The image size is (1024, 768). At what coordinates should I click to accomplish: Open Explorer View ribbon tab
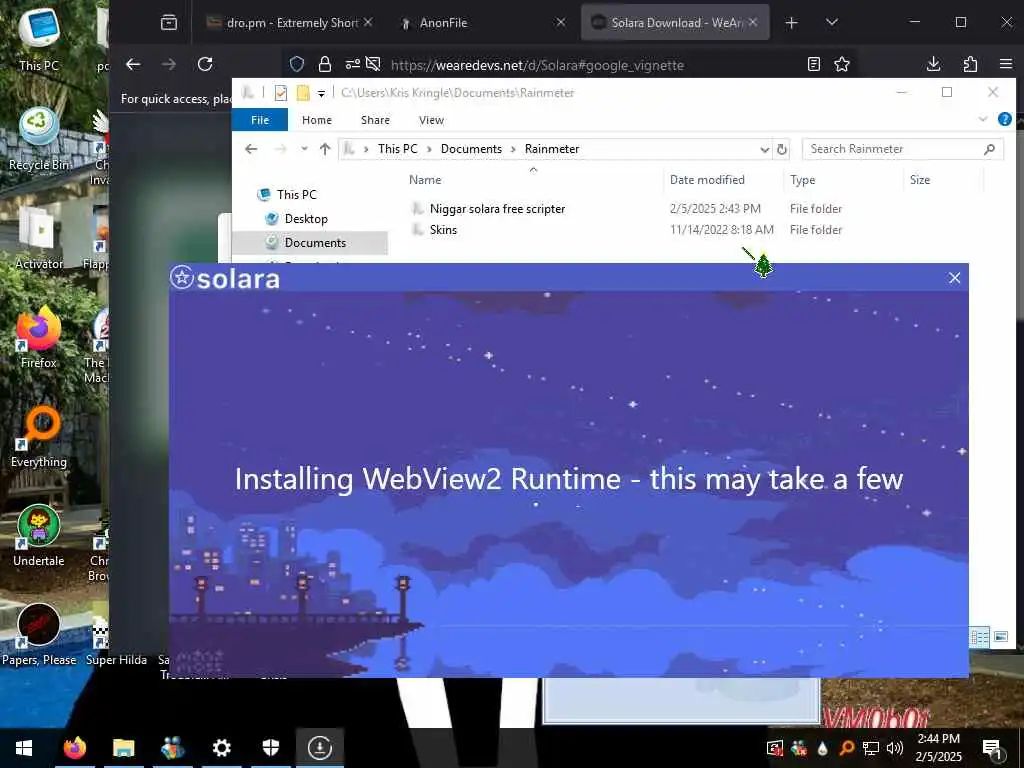pyautogui.click(x=431, y=120)
